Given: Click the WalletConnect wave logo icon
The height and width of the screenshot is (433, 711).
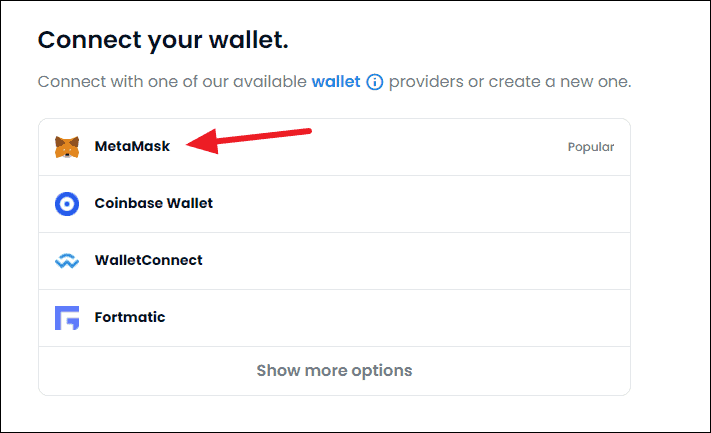Looking at the screenshot, I should pyautogui.click(x=67, y=261).
